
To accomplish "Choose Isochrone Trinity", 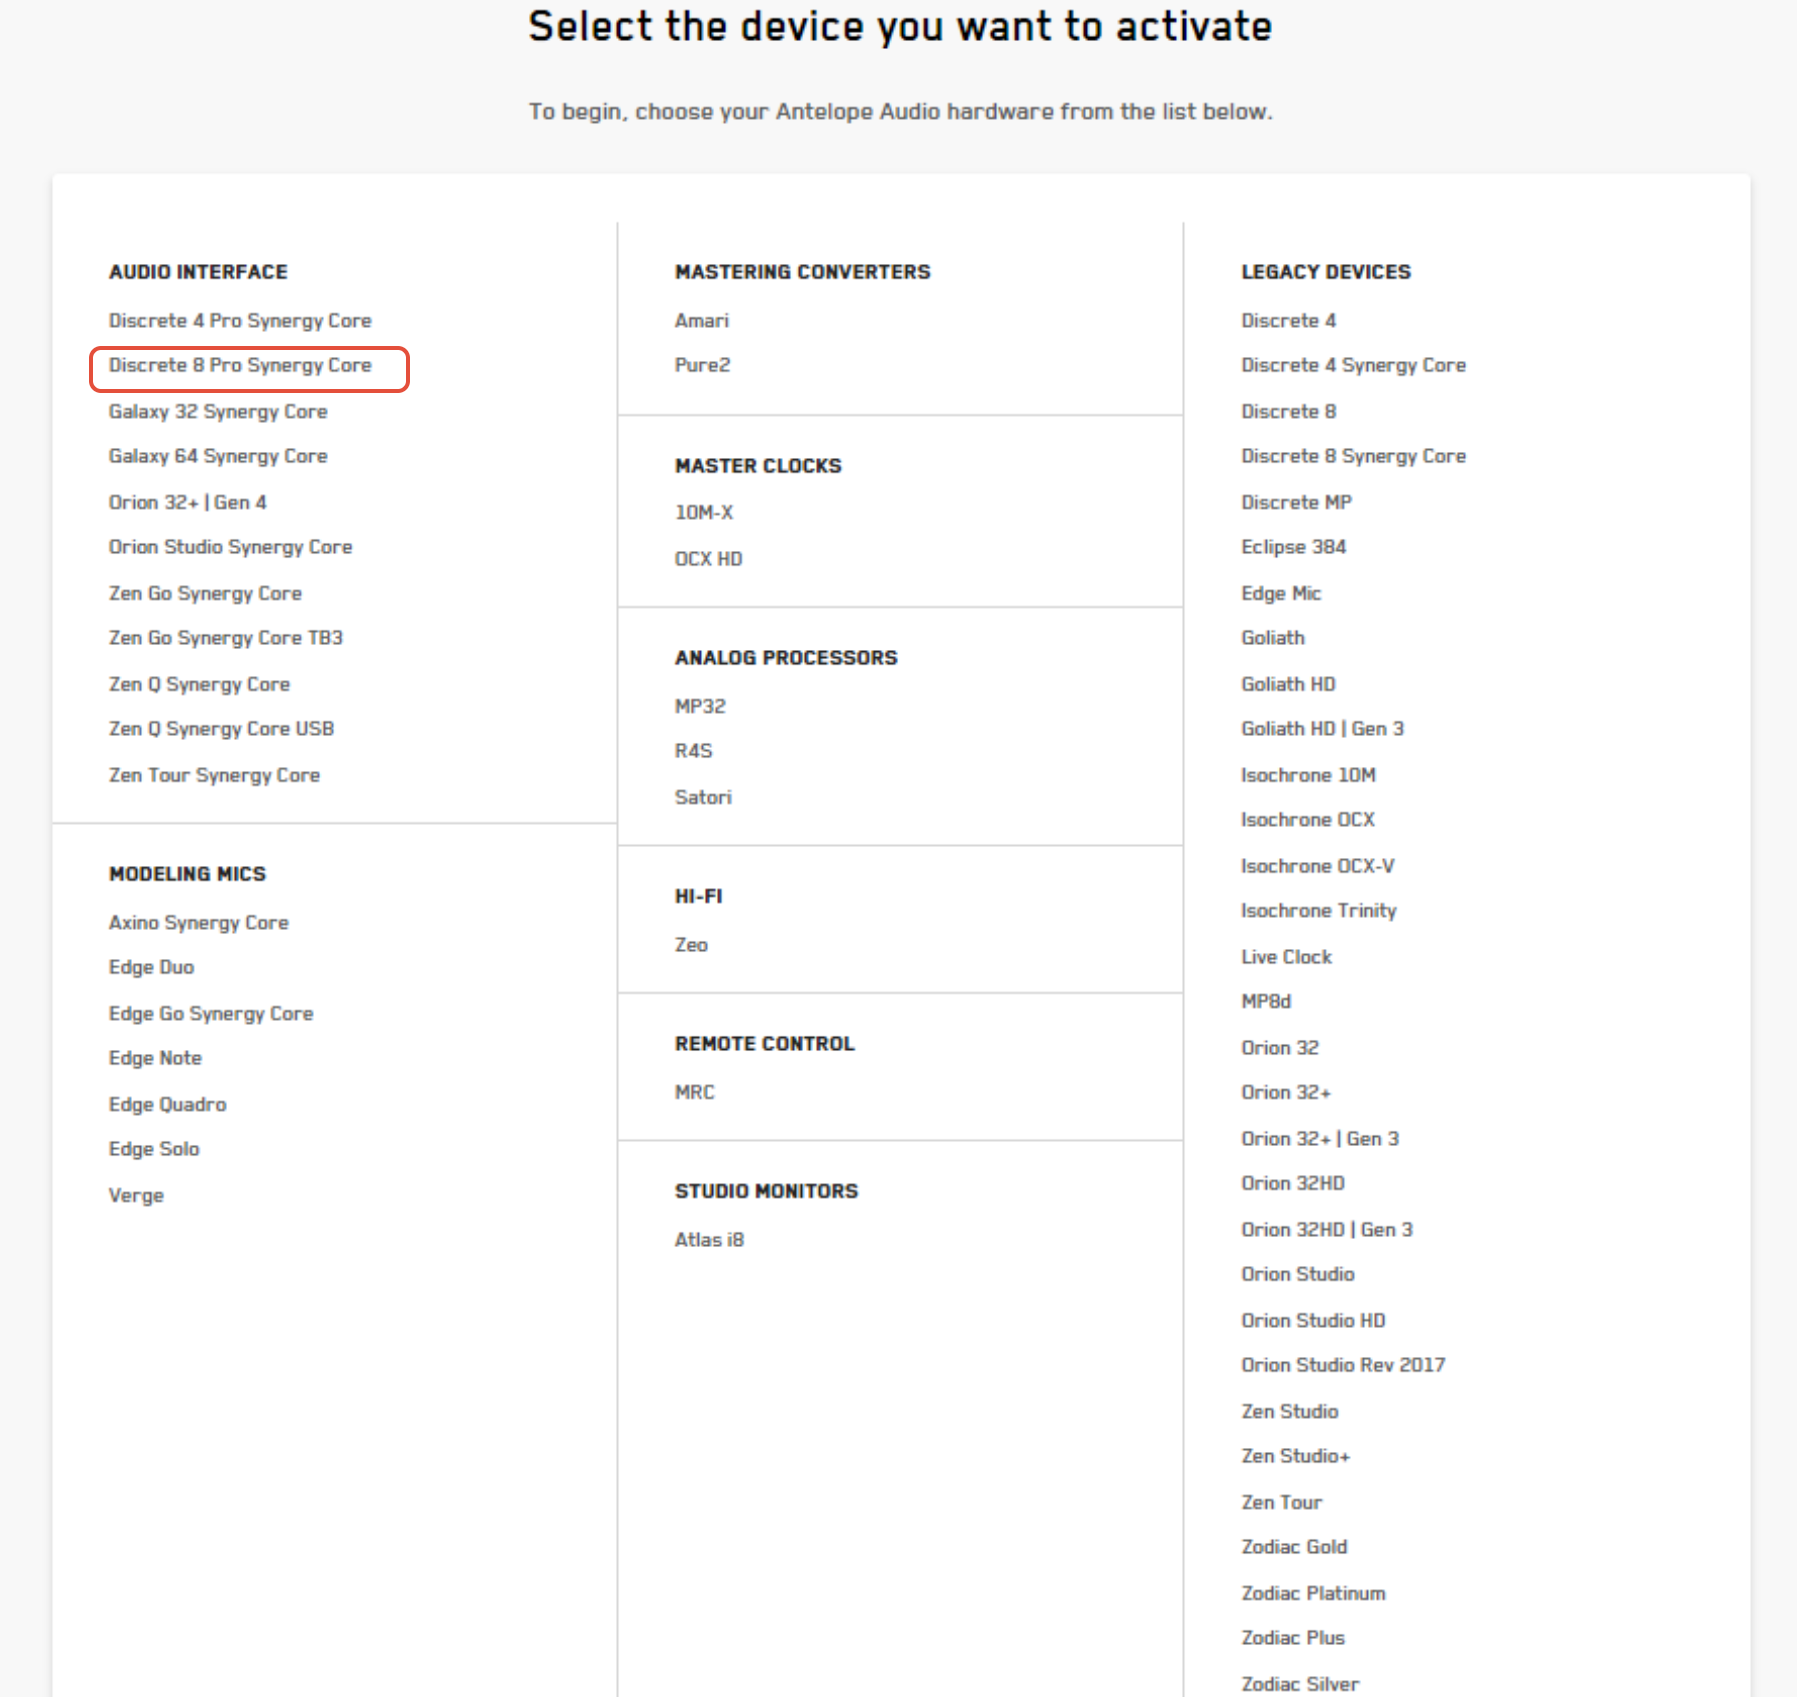I will (x=1320, y=911).
